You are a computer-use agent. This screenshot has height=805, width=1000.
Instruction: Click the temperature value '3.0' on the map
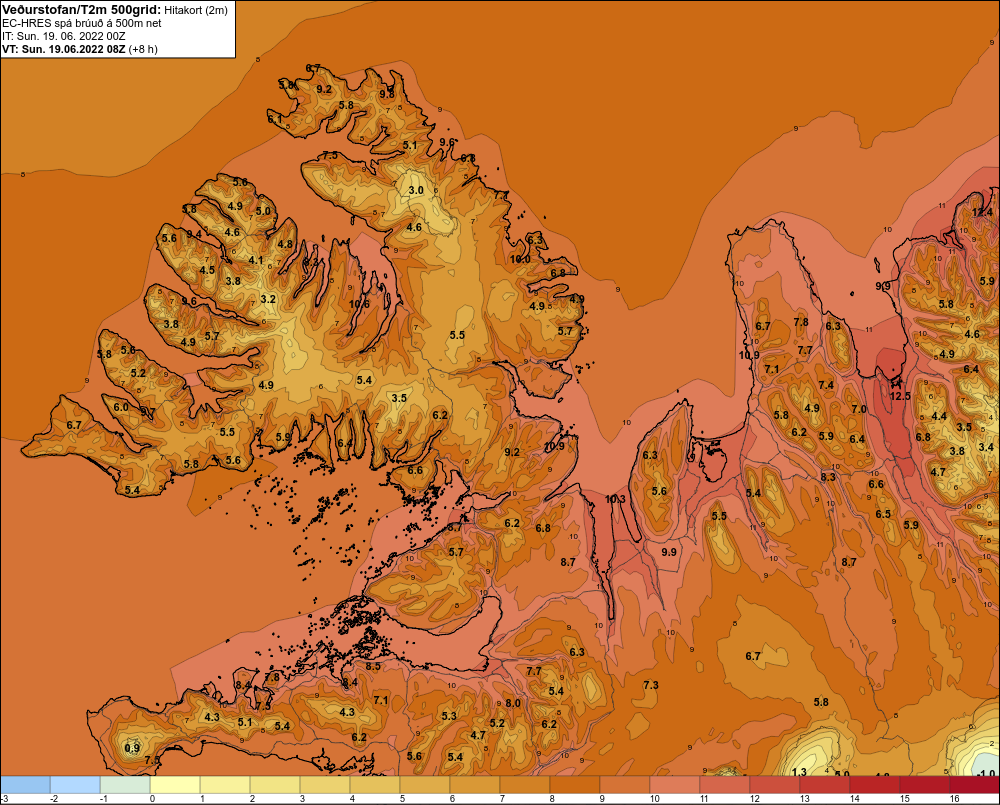click(416, 190)
